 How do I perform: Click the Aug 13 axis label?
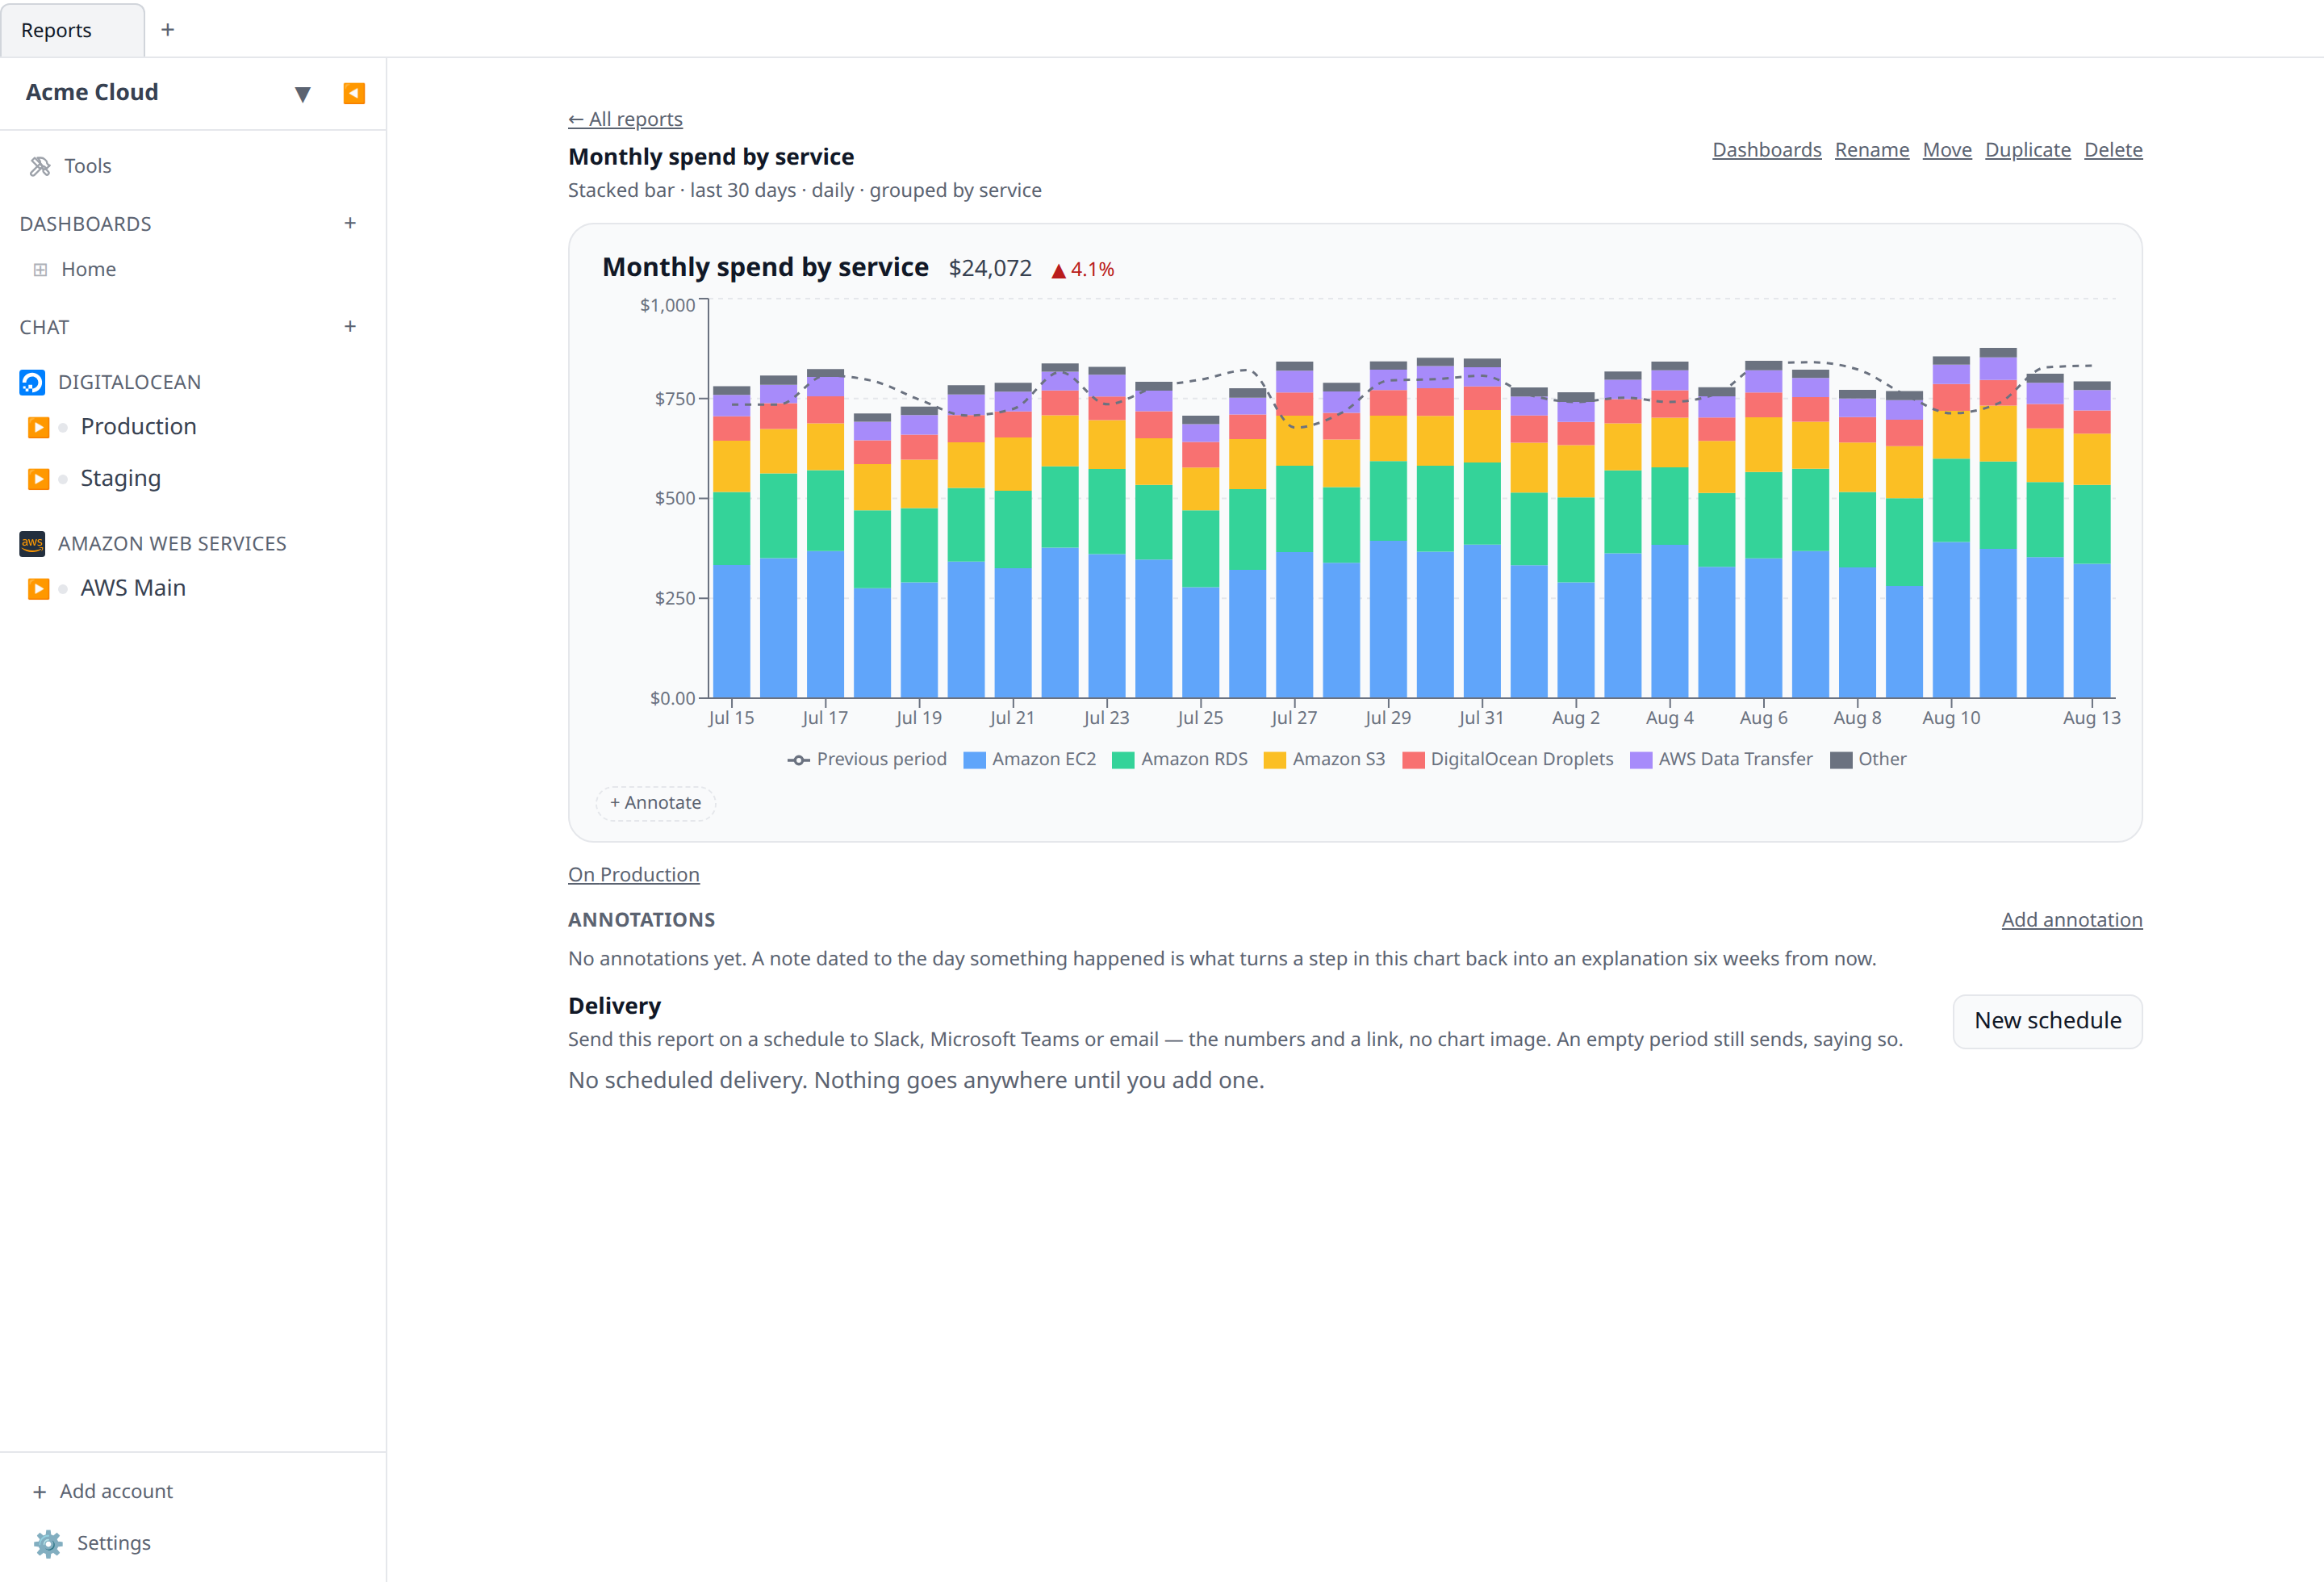2091,717
